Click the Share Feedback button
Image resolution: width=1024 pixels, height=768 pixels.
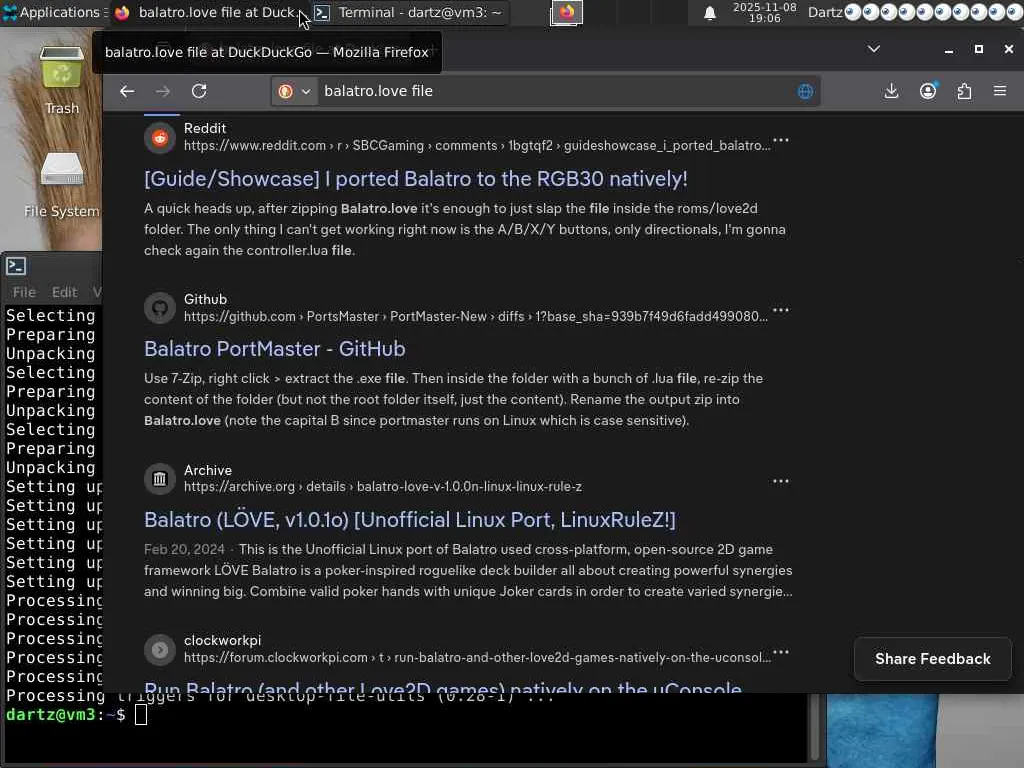[933, 659]
